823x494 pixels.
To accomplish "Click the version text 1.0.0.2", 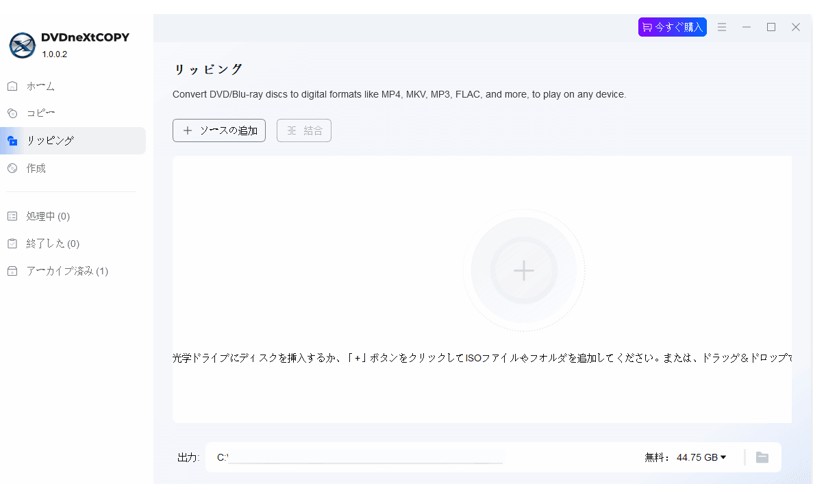I will tap(55, 54).
